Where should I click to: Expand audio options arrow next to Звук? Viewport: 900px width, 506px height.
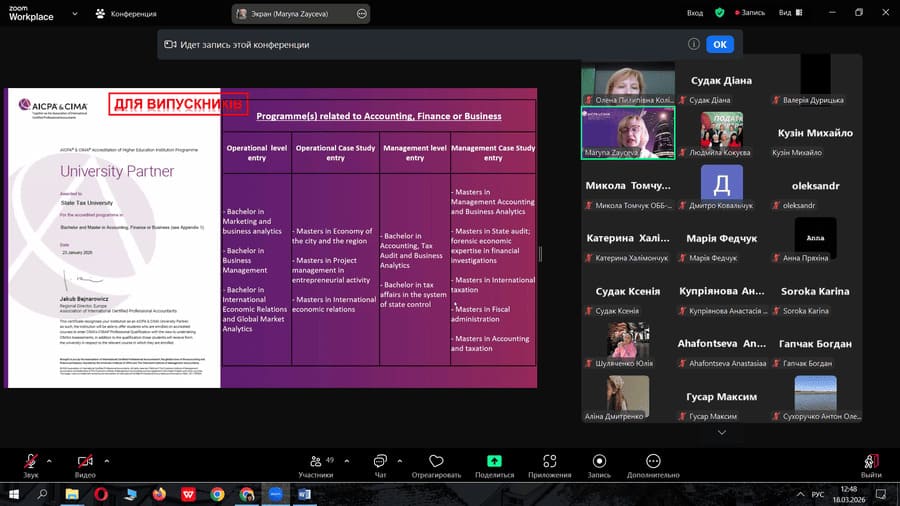(49, 461)
